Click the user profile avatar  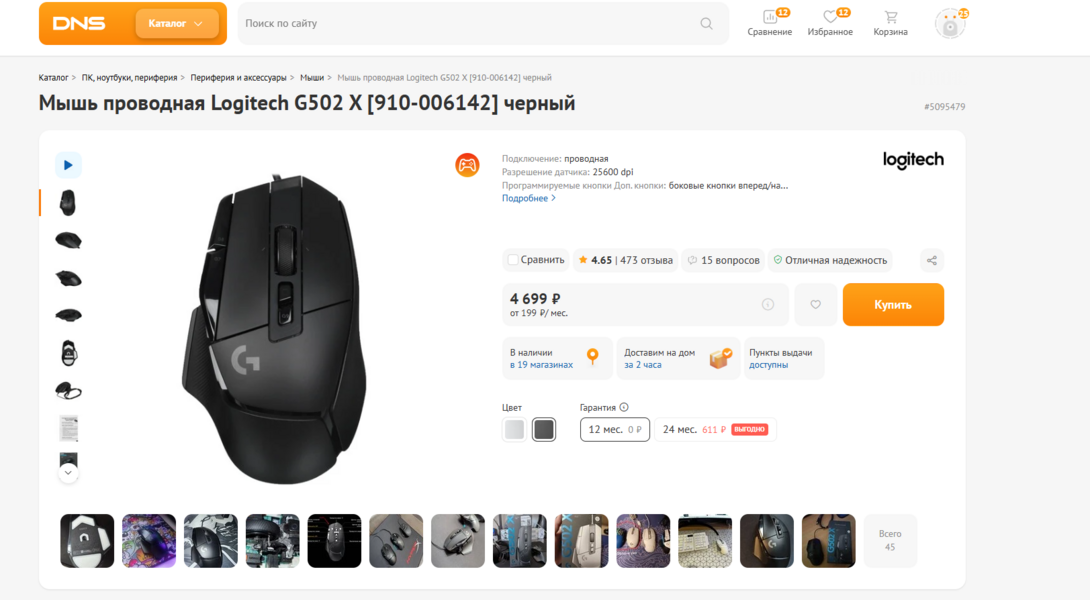(949, 24)
